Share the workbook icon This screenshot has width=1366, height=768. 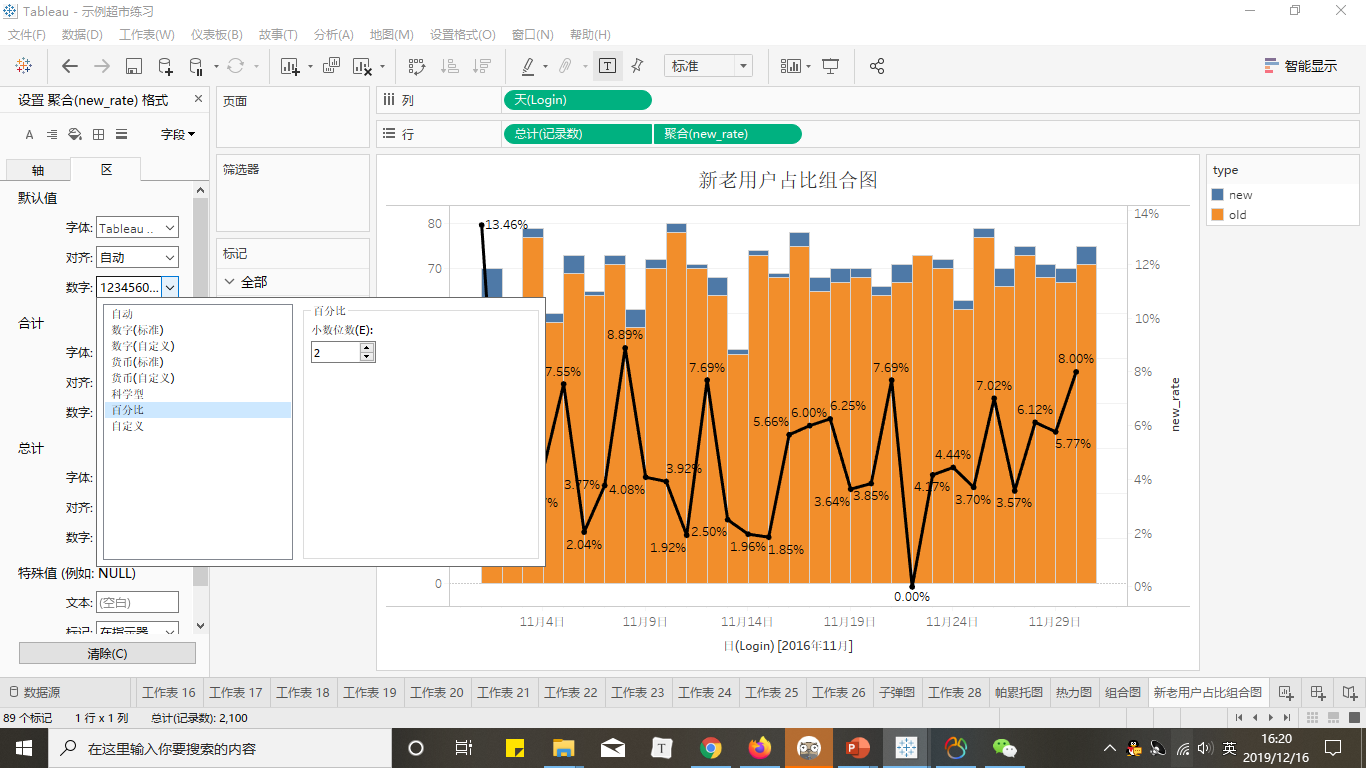click(877, 66)
